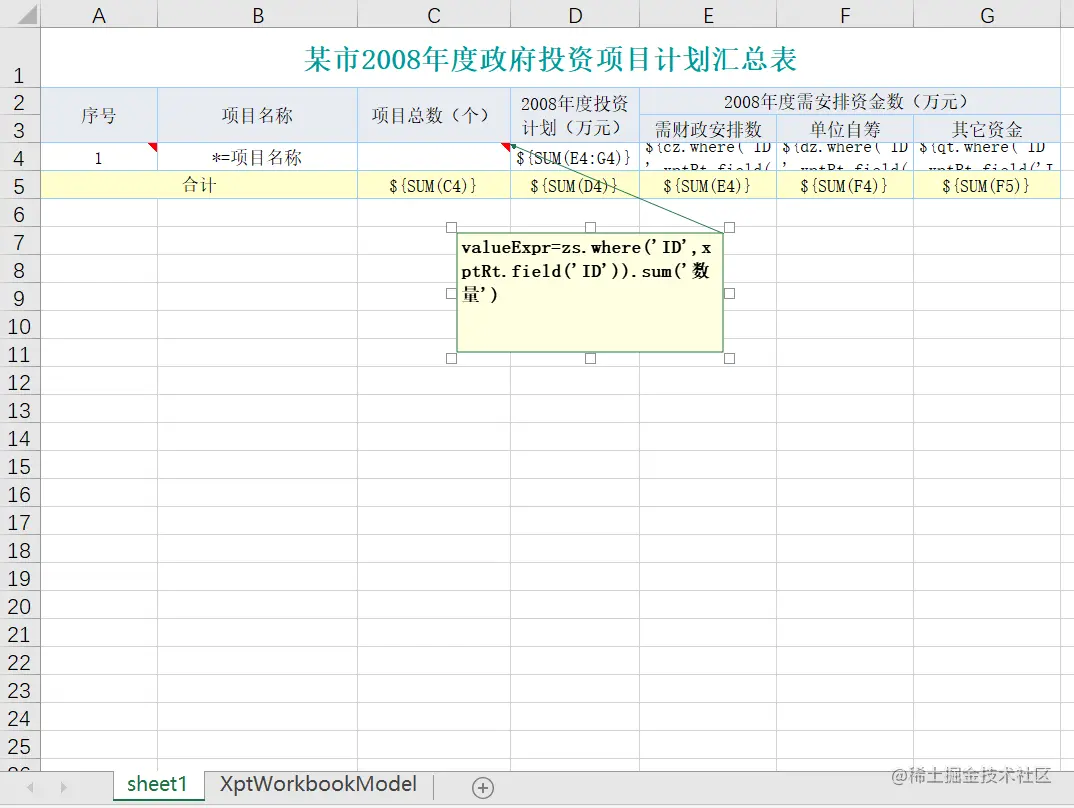Select column A header
The width and height of the screenshot is (1074, 808).
pyautogui.click(x=99, y=14)
